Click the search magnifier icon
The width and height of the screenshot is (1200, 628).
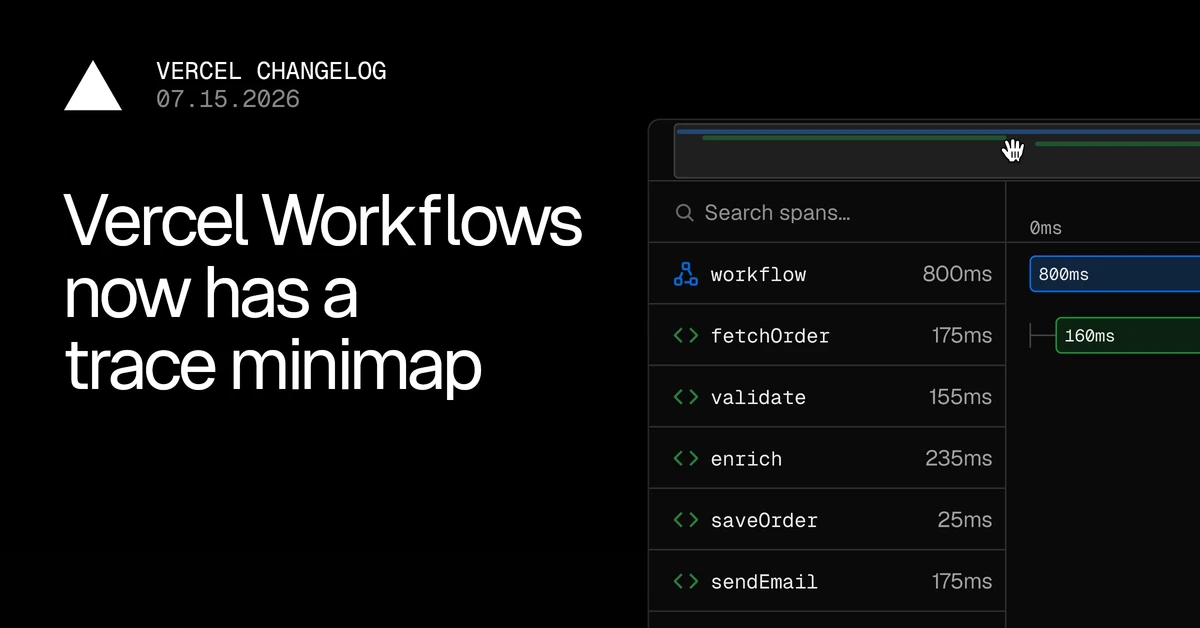coord(685,212)
